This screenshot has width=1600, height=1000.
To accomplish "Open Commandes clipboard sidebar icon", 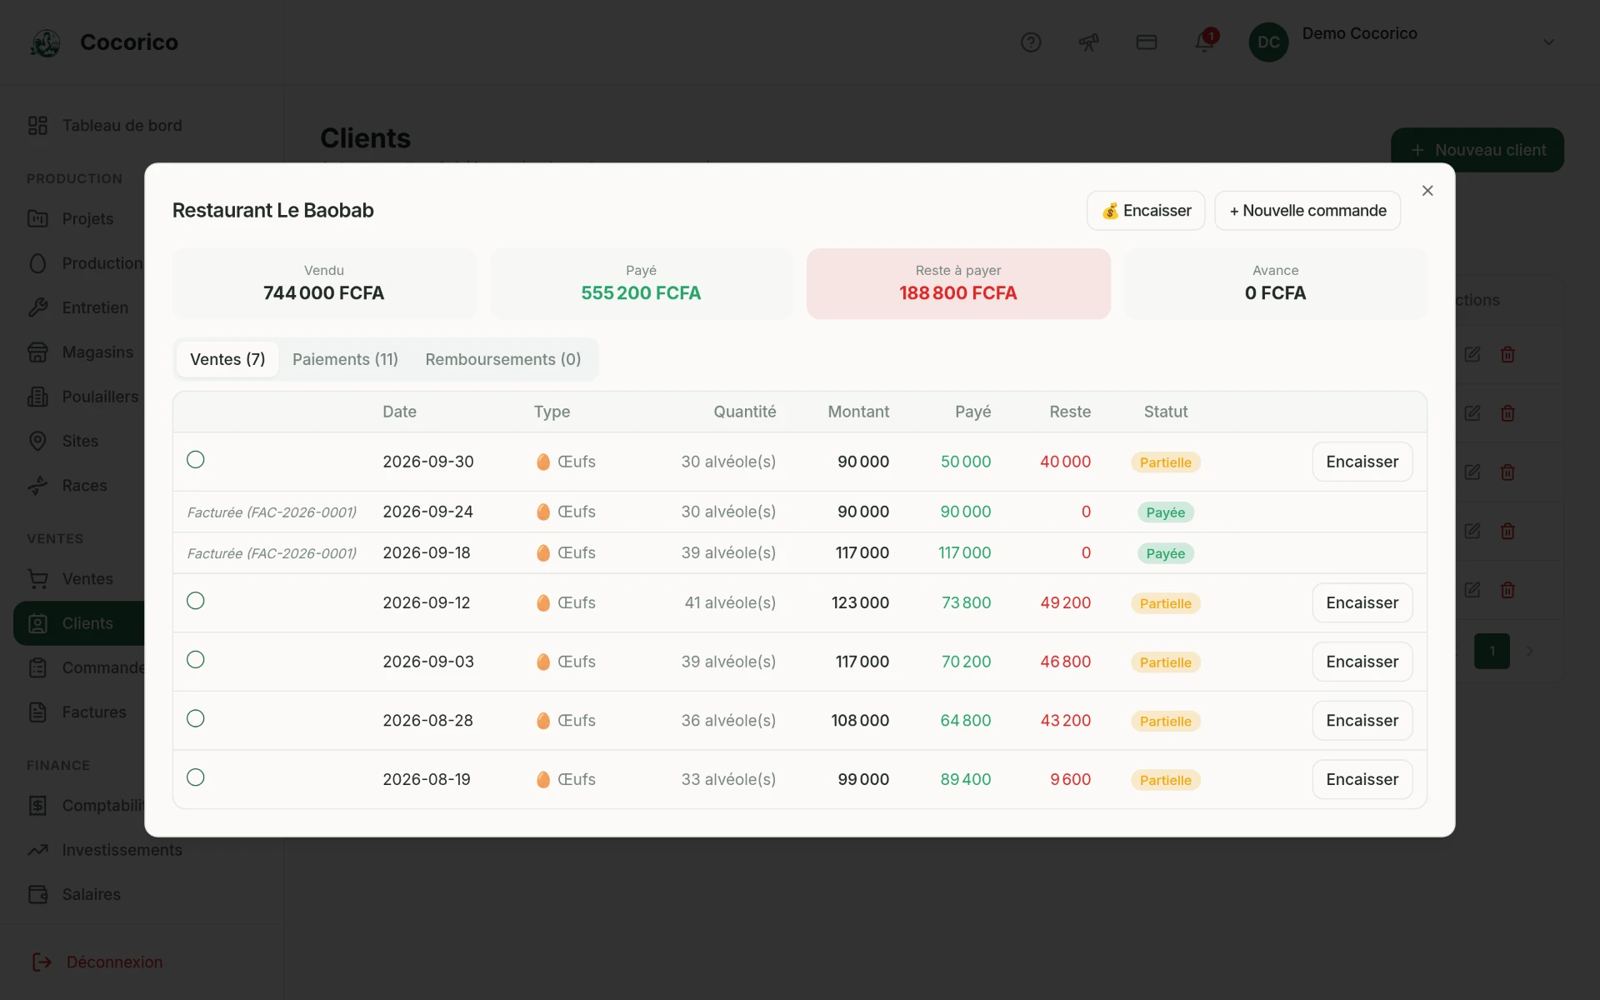I will click(x=38, y=668).
